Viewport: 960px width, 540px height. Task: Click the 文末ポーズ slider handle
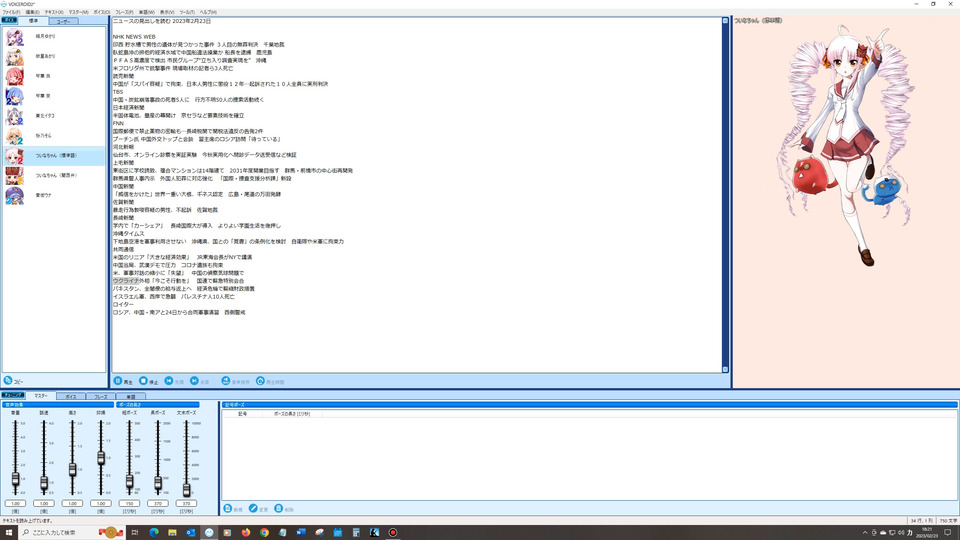186,489
